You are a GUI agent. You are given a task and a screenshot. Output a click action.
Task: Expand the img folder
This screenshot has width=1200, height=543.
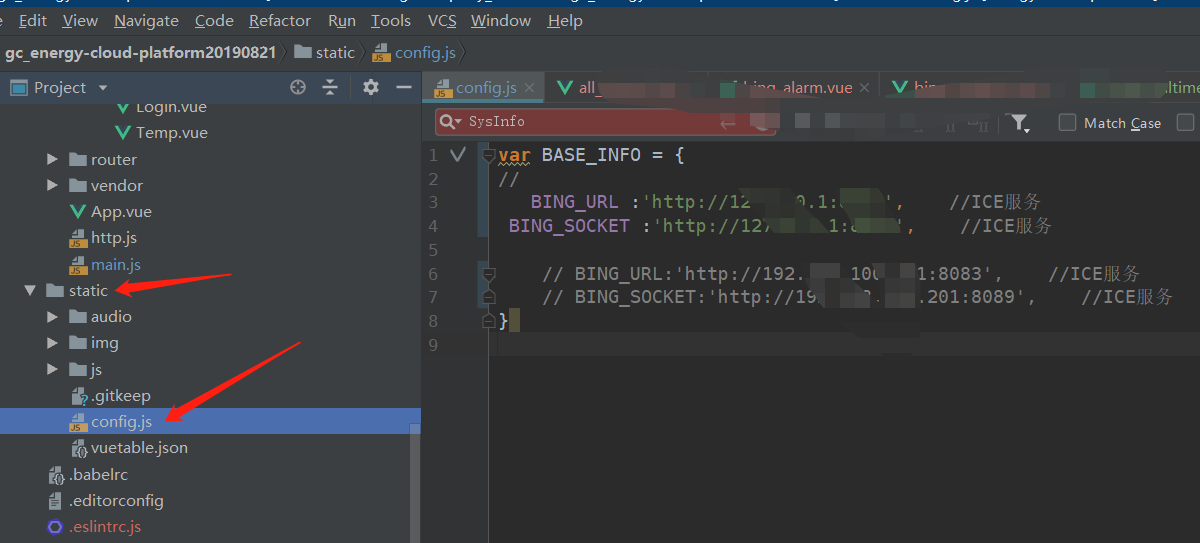52,342
